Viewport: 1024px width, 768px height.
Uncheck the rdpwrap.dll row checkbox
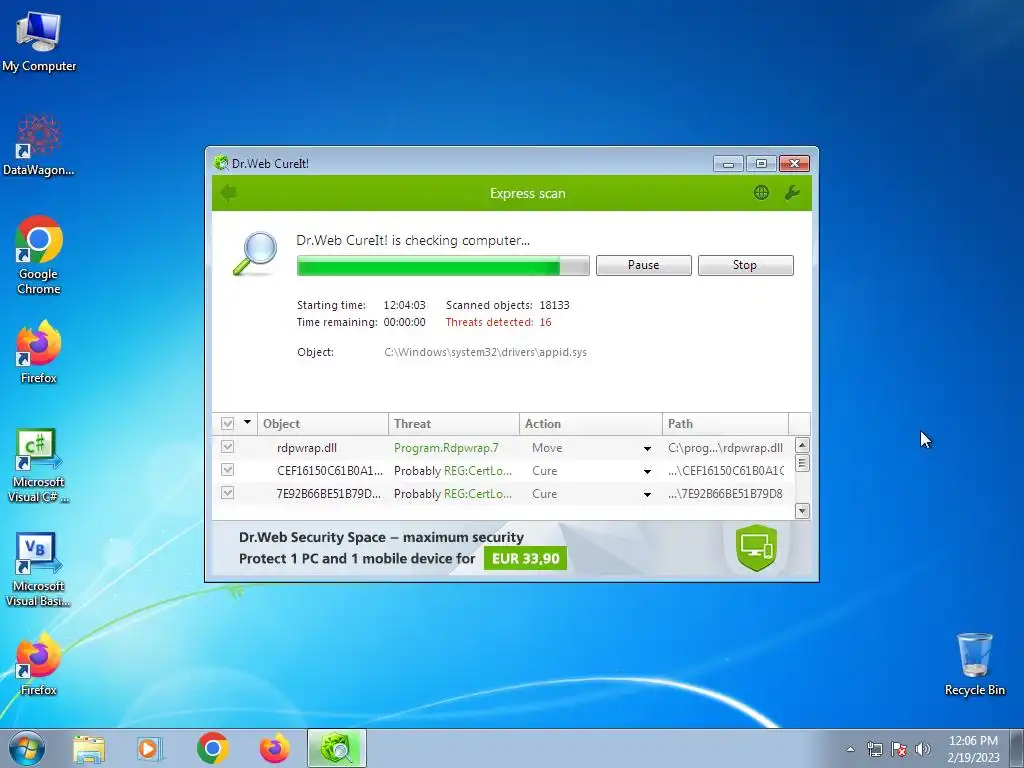pos(227,447)
